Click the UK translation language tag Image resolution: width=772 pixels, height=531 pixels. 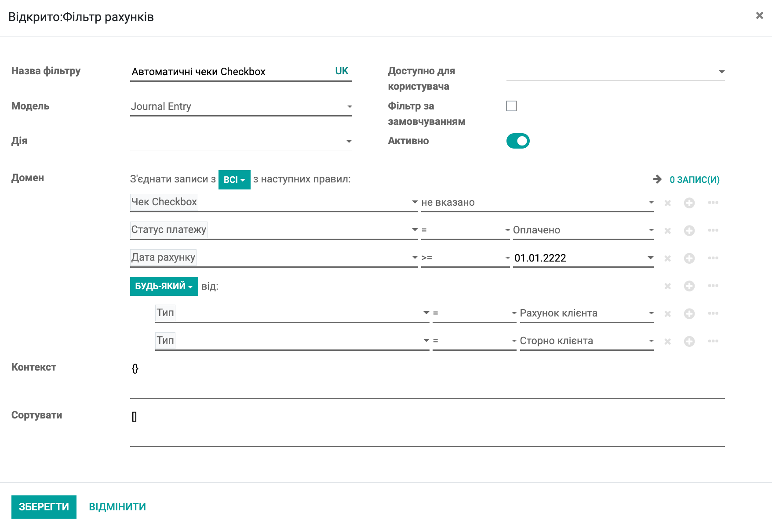pyautogui.click(x=341, y=71)
